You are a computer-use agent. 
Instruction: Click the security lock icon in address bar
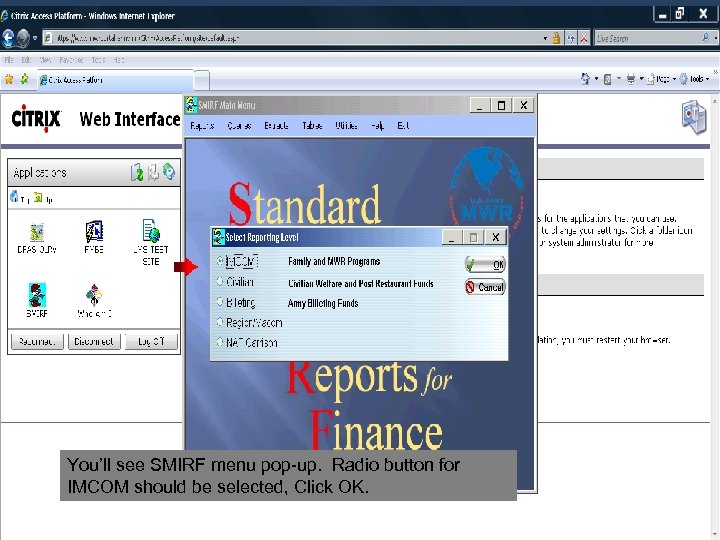pyautogui.click(x=556, y=38)
